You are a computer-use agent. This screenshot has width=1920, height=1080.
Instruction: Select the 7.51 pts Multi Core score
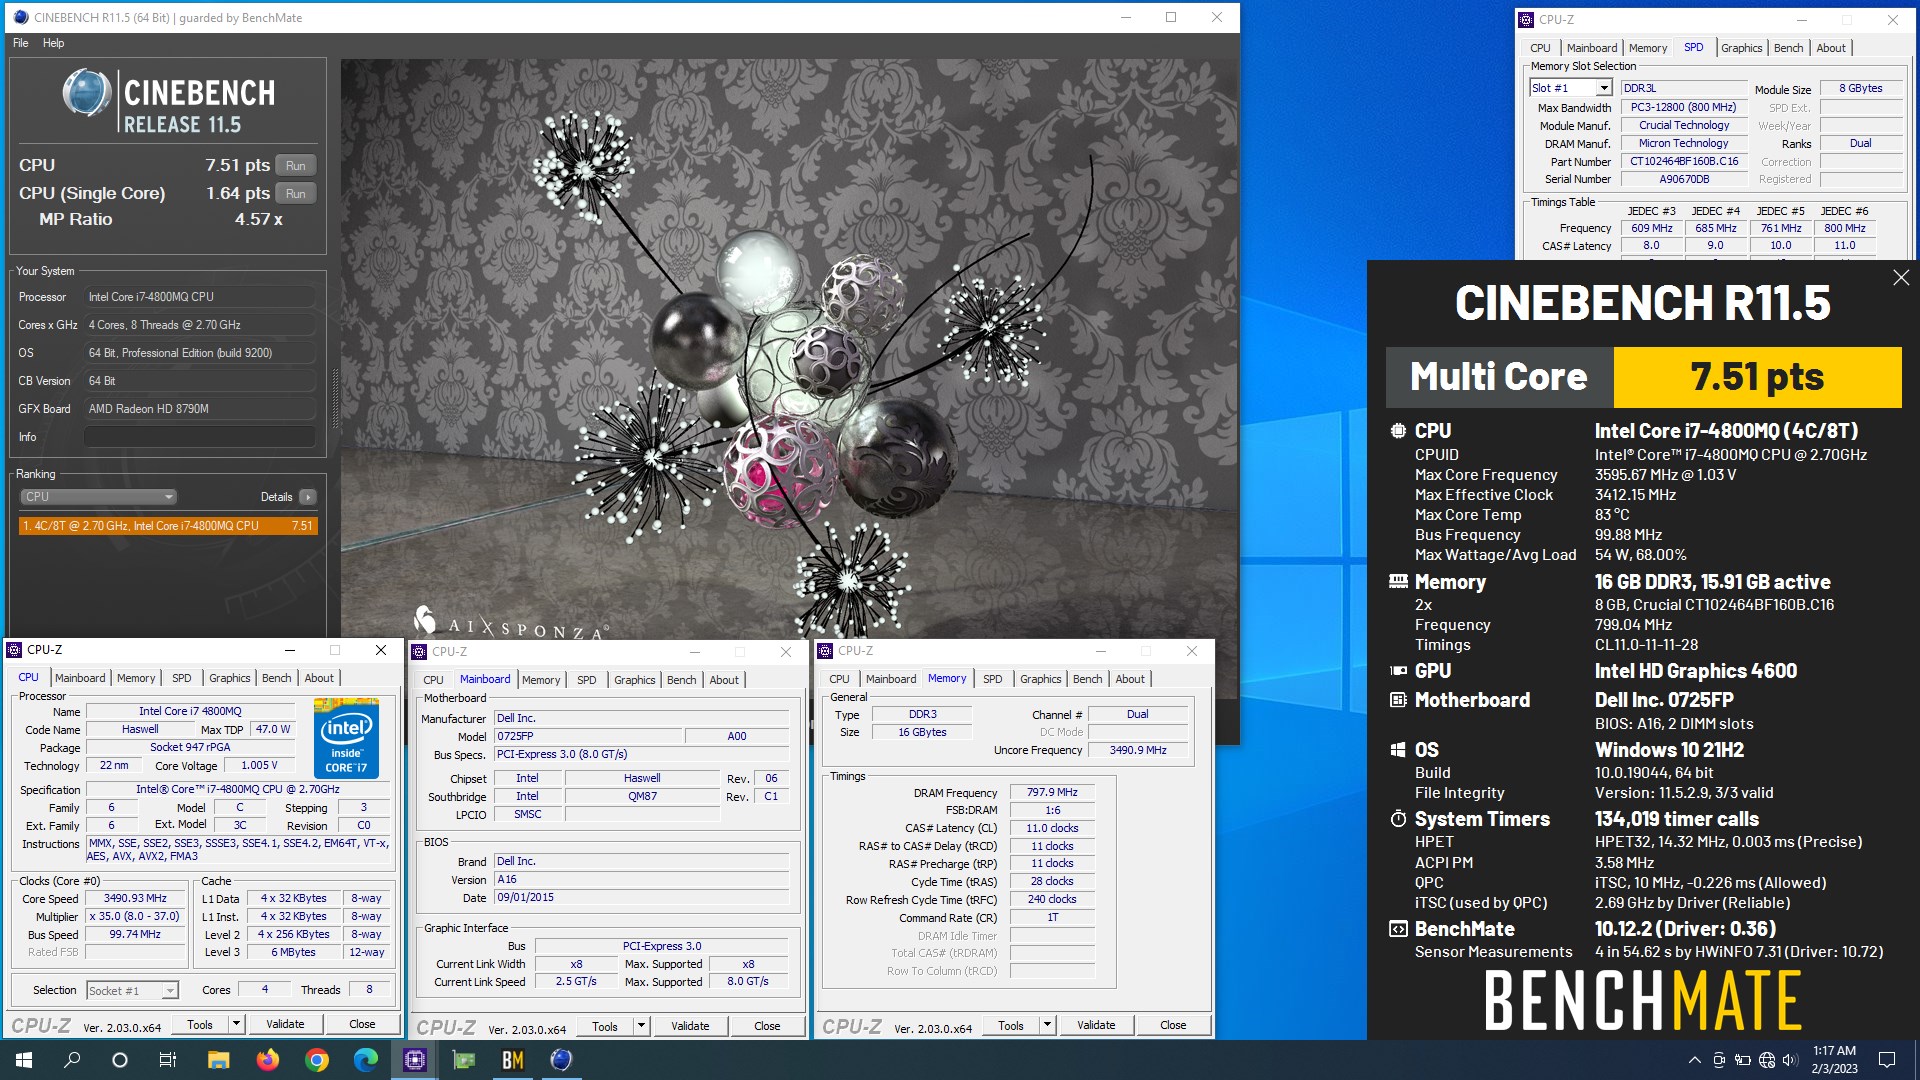point(1757,377)
